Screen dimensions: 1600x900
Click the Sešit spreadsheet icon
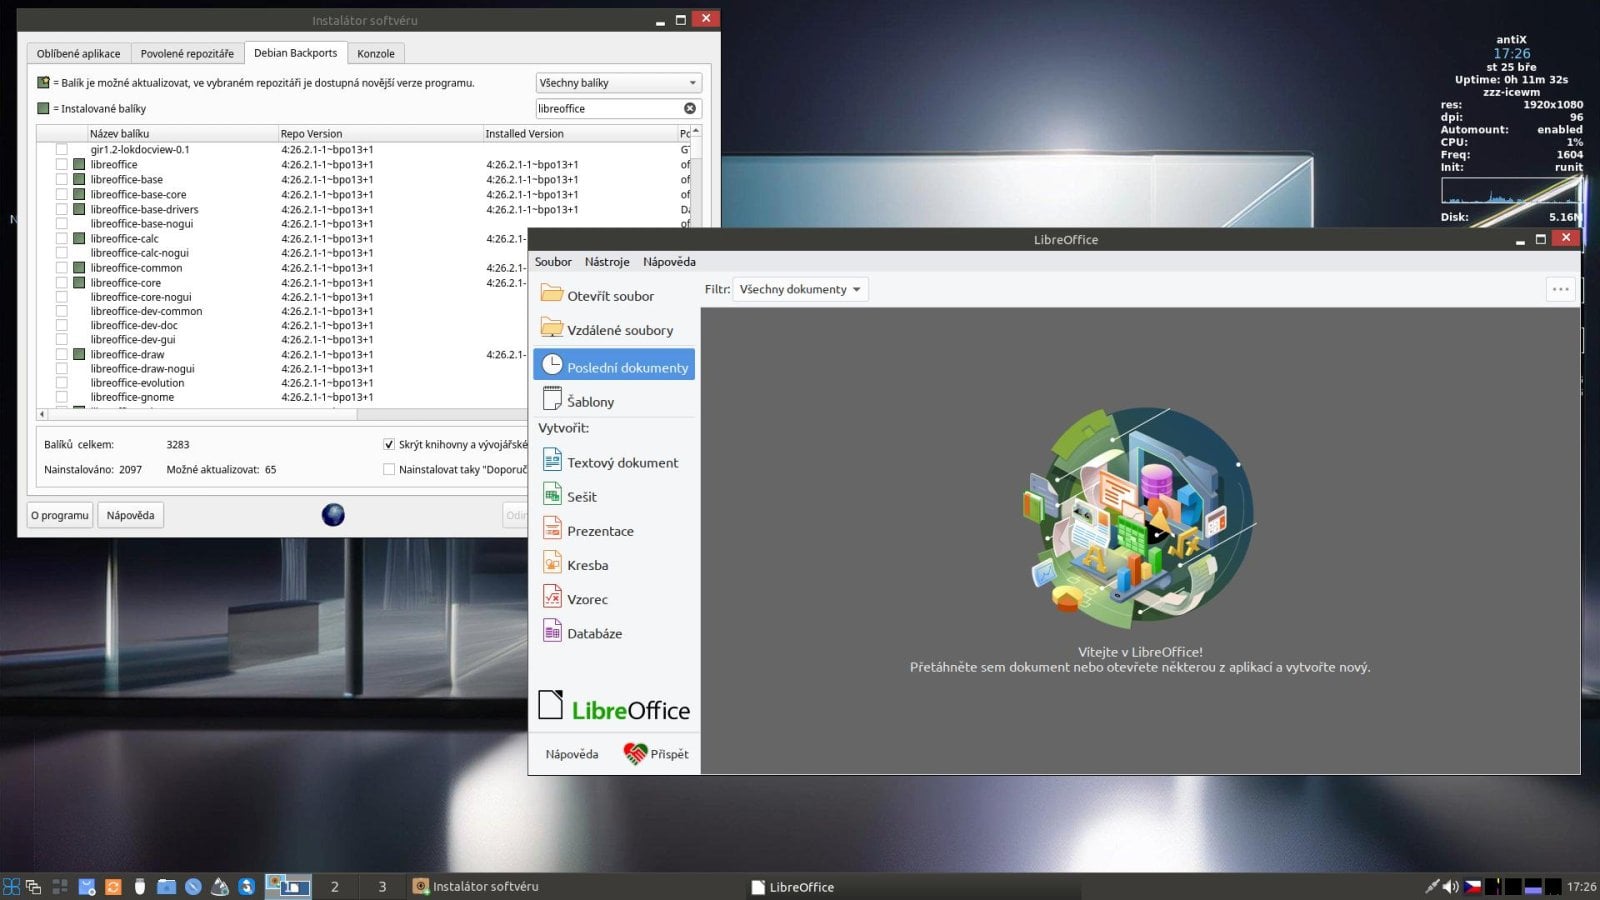pyautogui.click(x=552, y=494)
